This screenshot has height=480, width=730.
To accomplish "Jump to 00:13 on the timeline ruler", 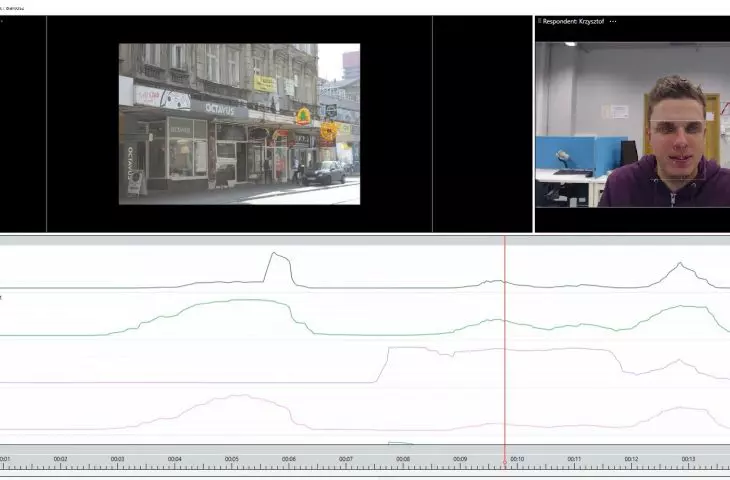I will point(689,459).
